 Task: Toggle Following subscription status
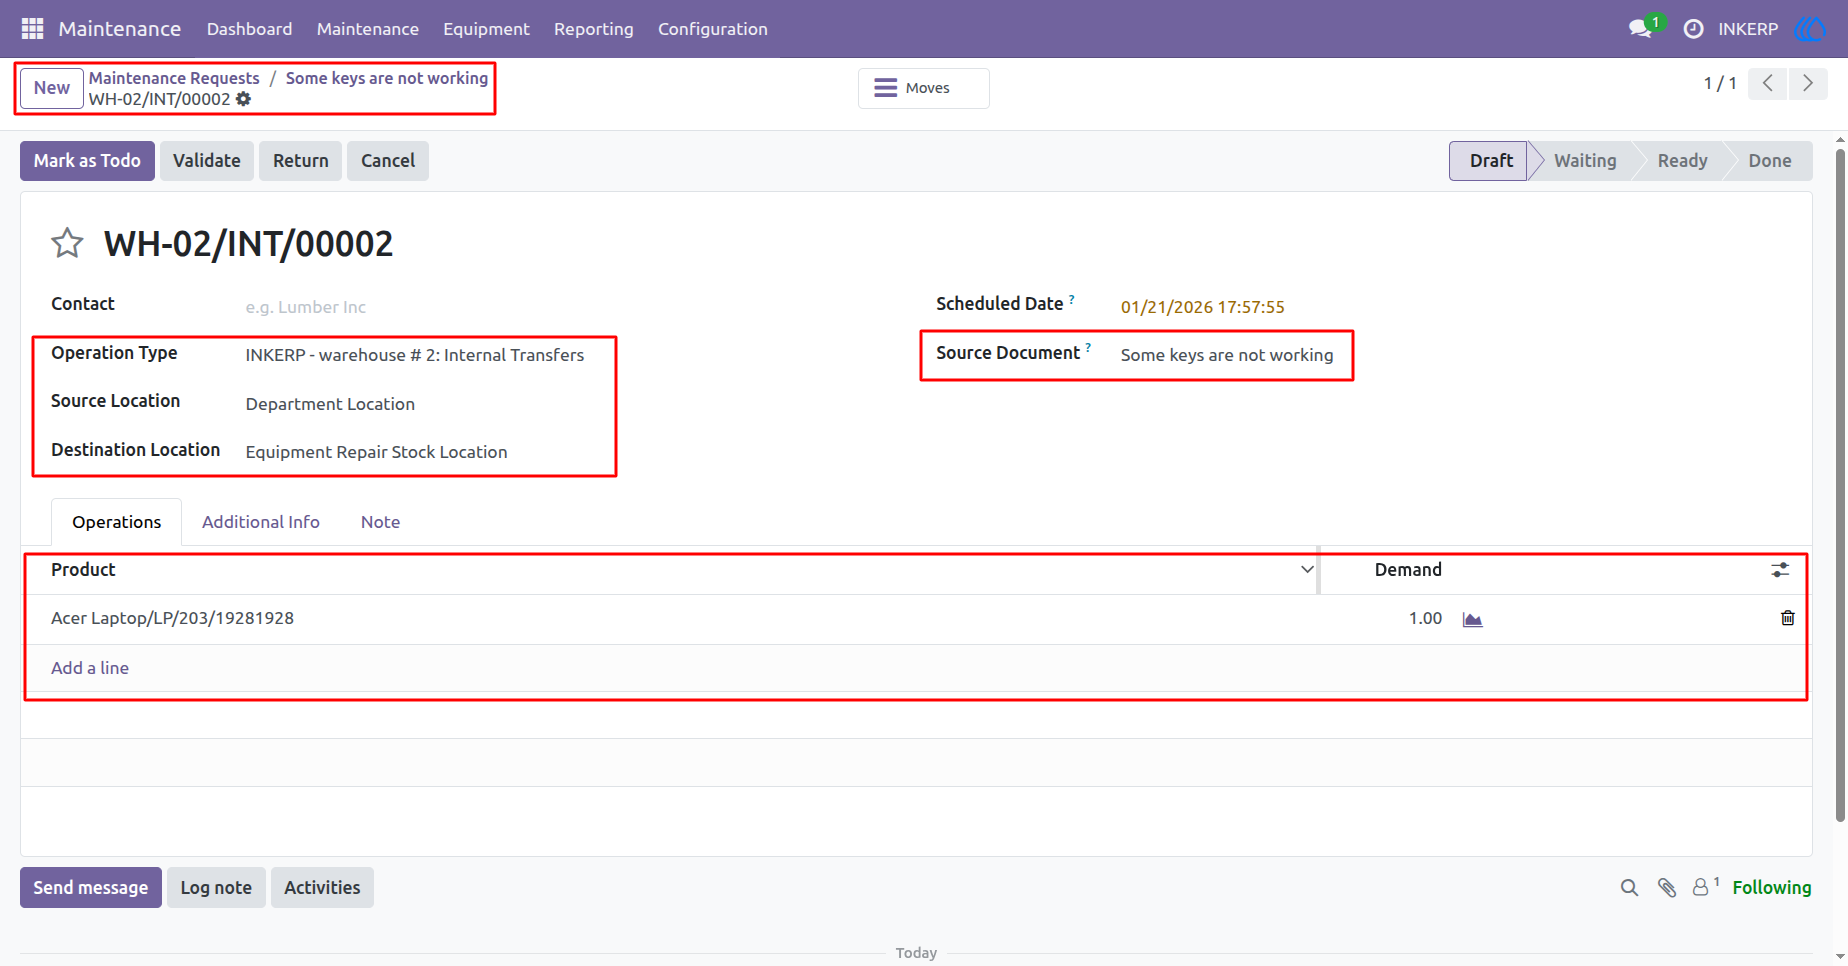[1771, 887]
